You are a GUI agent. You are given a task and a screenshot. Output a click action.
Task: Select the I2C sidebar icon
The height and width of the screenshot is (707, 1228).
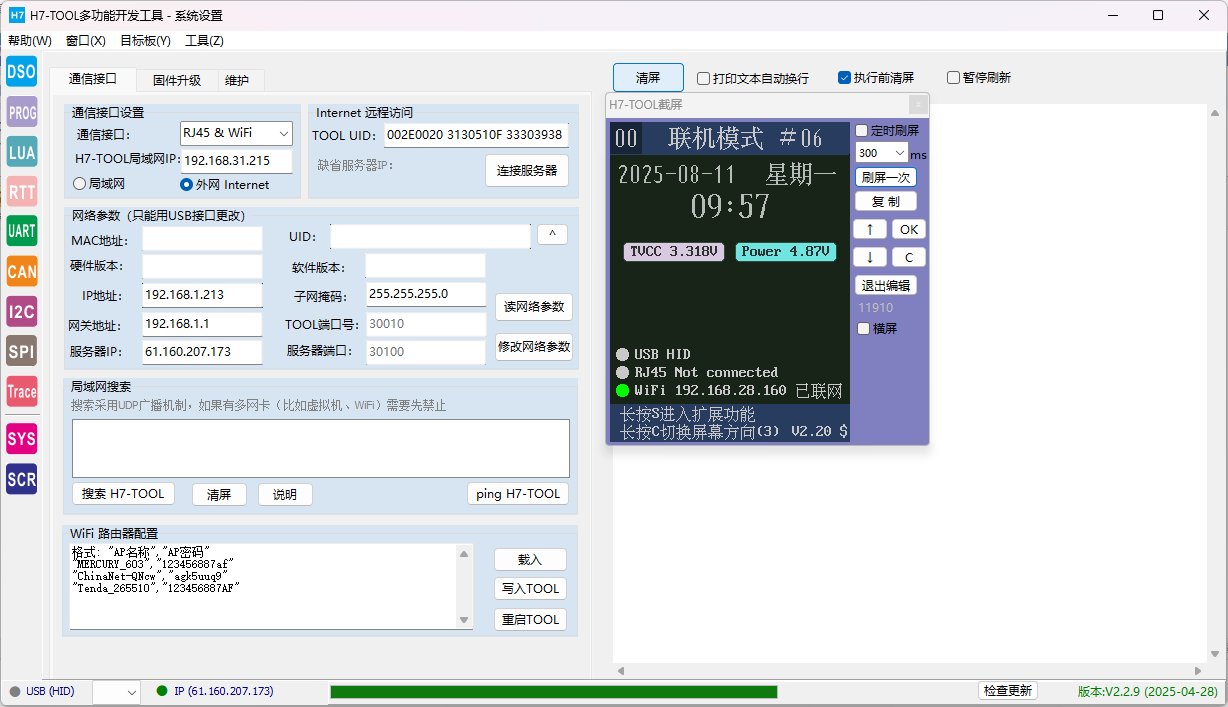(22, 311)
